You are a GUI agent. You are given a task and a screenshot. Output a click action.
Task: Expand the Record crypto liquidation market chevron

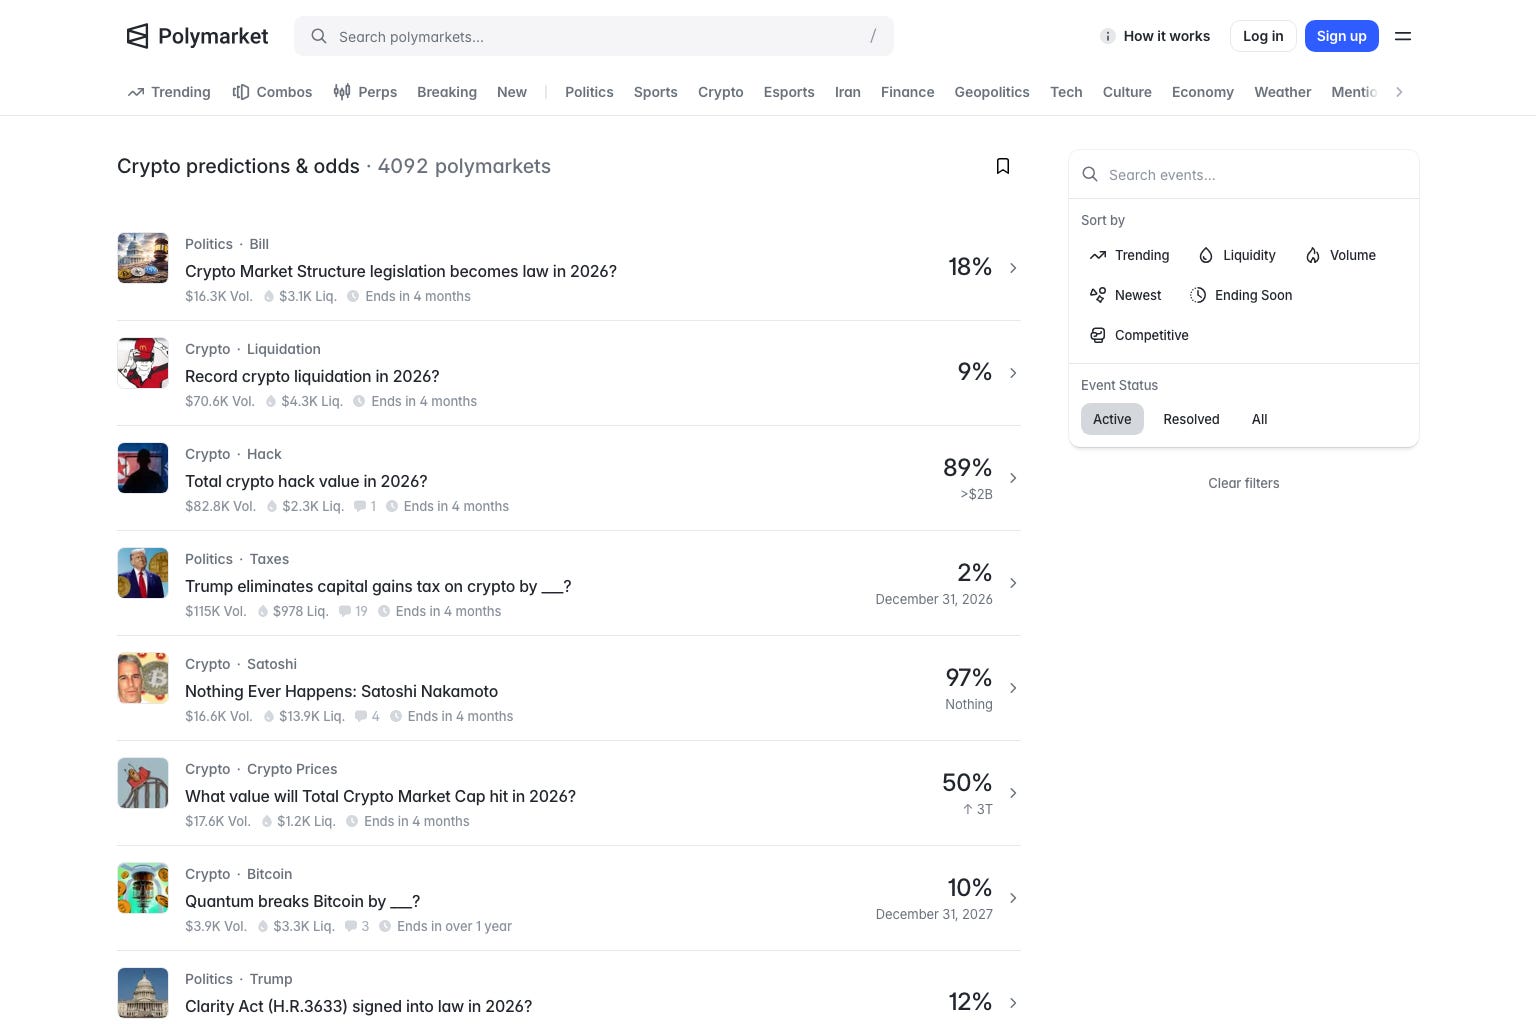click(x=1013, y=373)
